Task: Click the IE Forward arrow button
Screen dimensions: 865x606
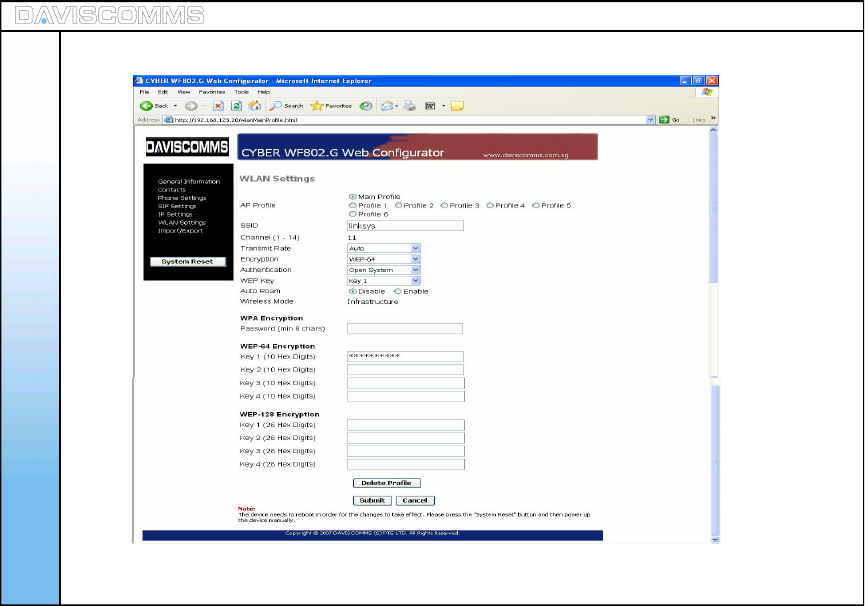Action: pyautogui.click(x=191, y=106)
